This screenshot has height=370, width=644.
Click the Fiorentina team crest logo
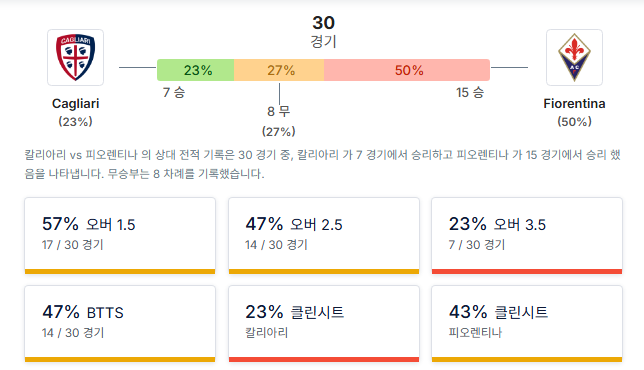(574, 57)
